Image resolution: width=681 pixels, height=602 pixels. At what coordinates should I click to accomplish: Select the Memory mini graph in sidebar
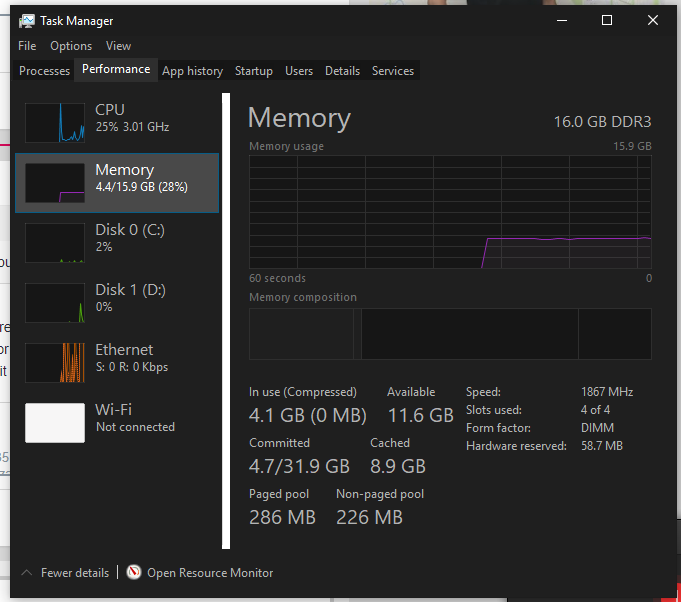click(x=55, y=182)
